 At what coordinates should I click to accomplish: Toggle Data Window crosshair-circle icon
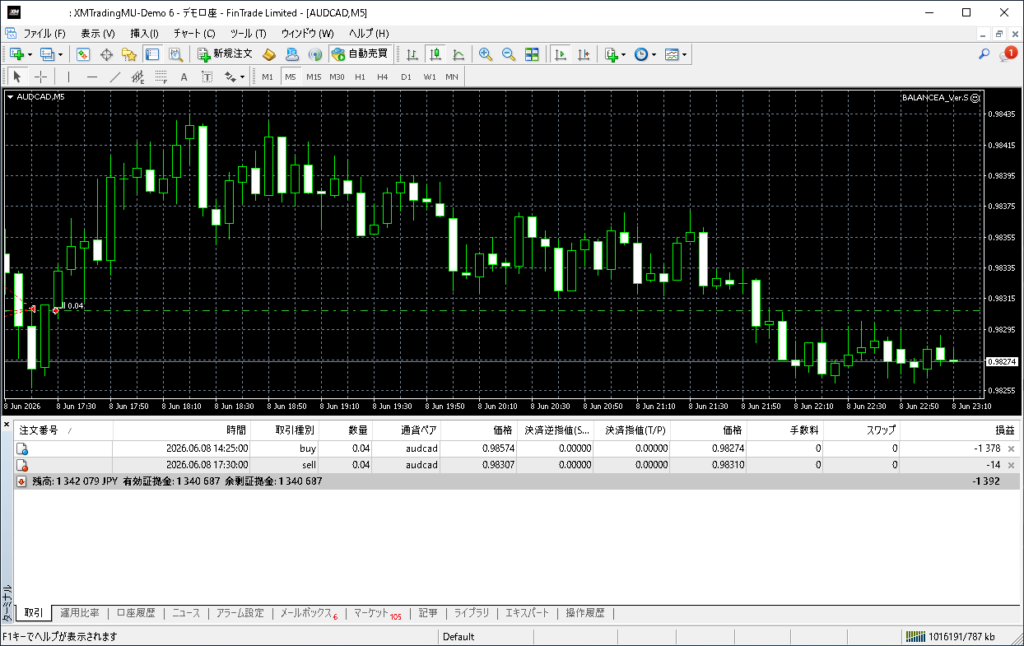(106, 54)
